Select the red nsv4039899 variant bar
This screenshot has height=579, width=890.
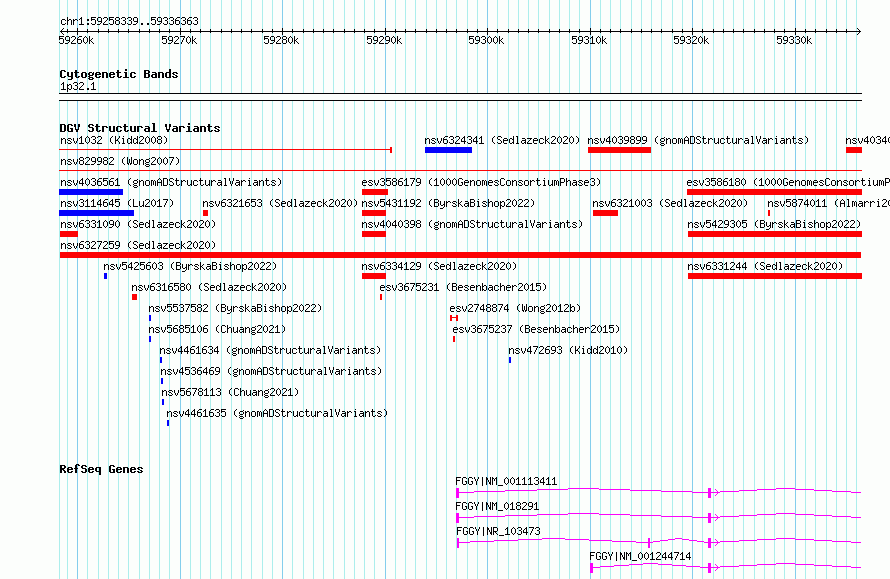tap(619, 150)
